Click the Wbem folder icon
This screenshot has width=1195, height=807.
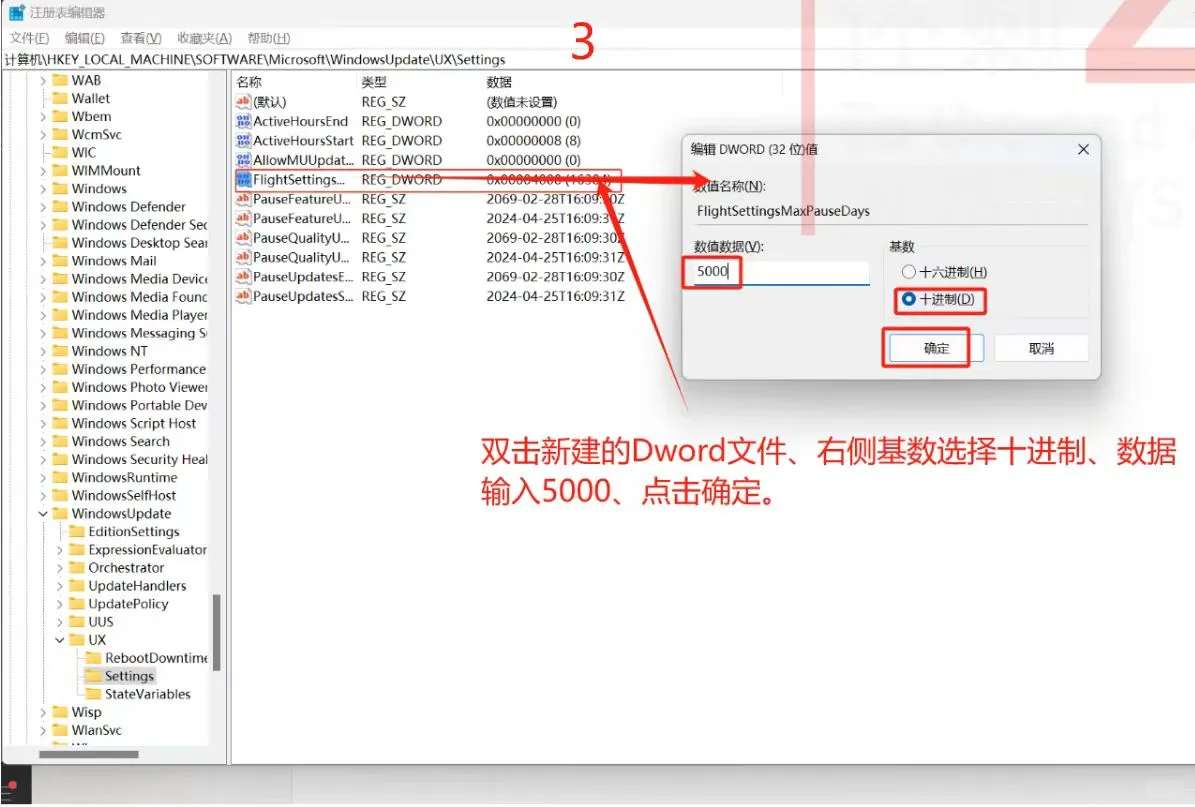coord(59,117)
